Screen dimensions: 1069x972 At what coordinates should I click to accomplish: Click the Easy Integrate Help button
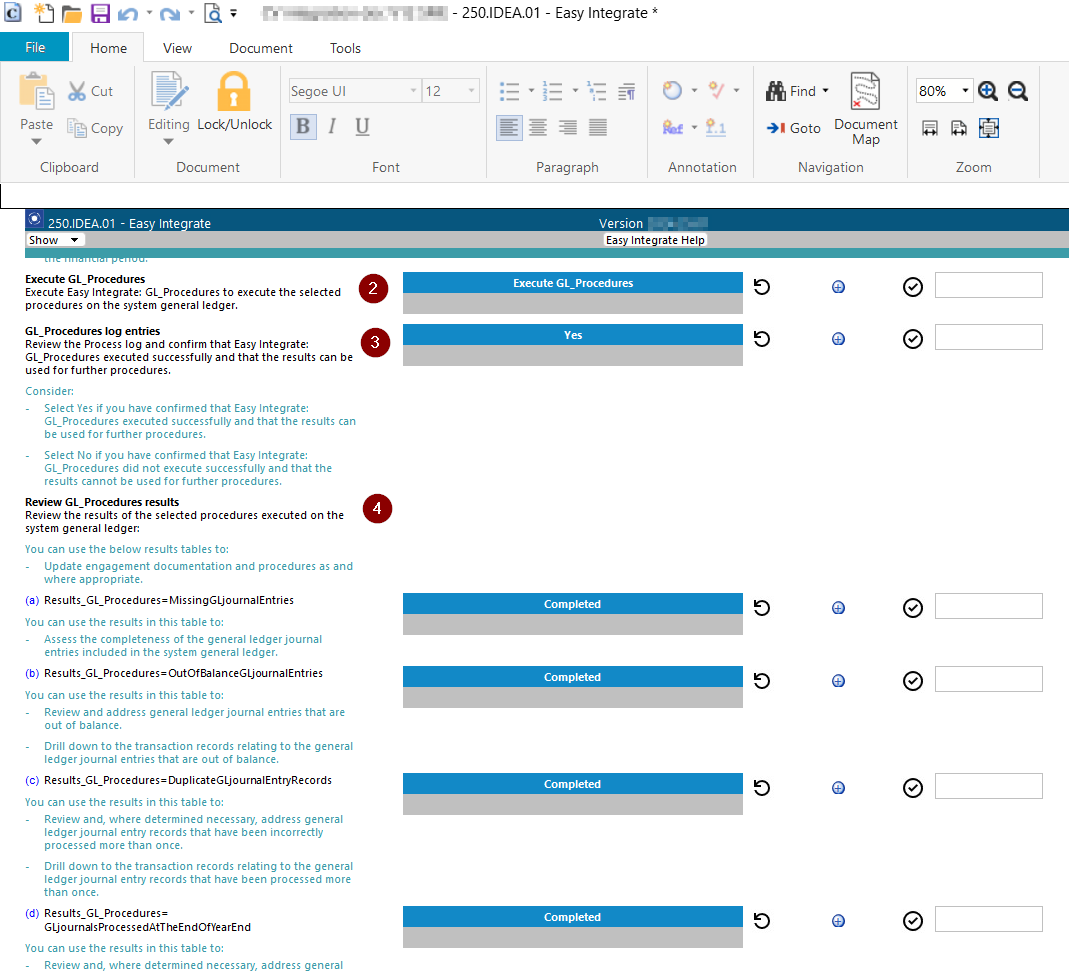(x=655, y=240)
